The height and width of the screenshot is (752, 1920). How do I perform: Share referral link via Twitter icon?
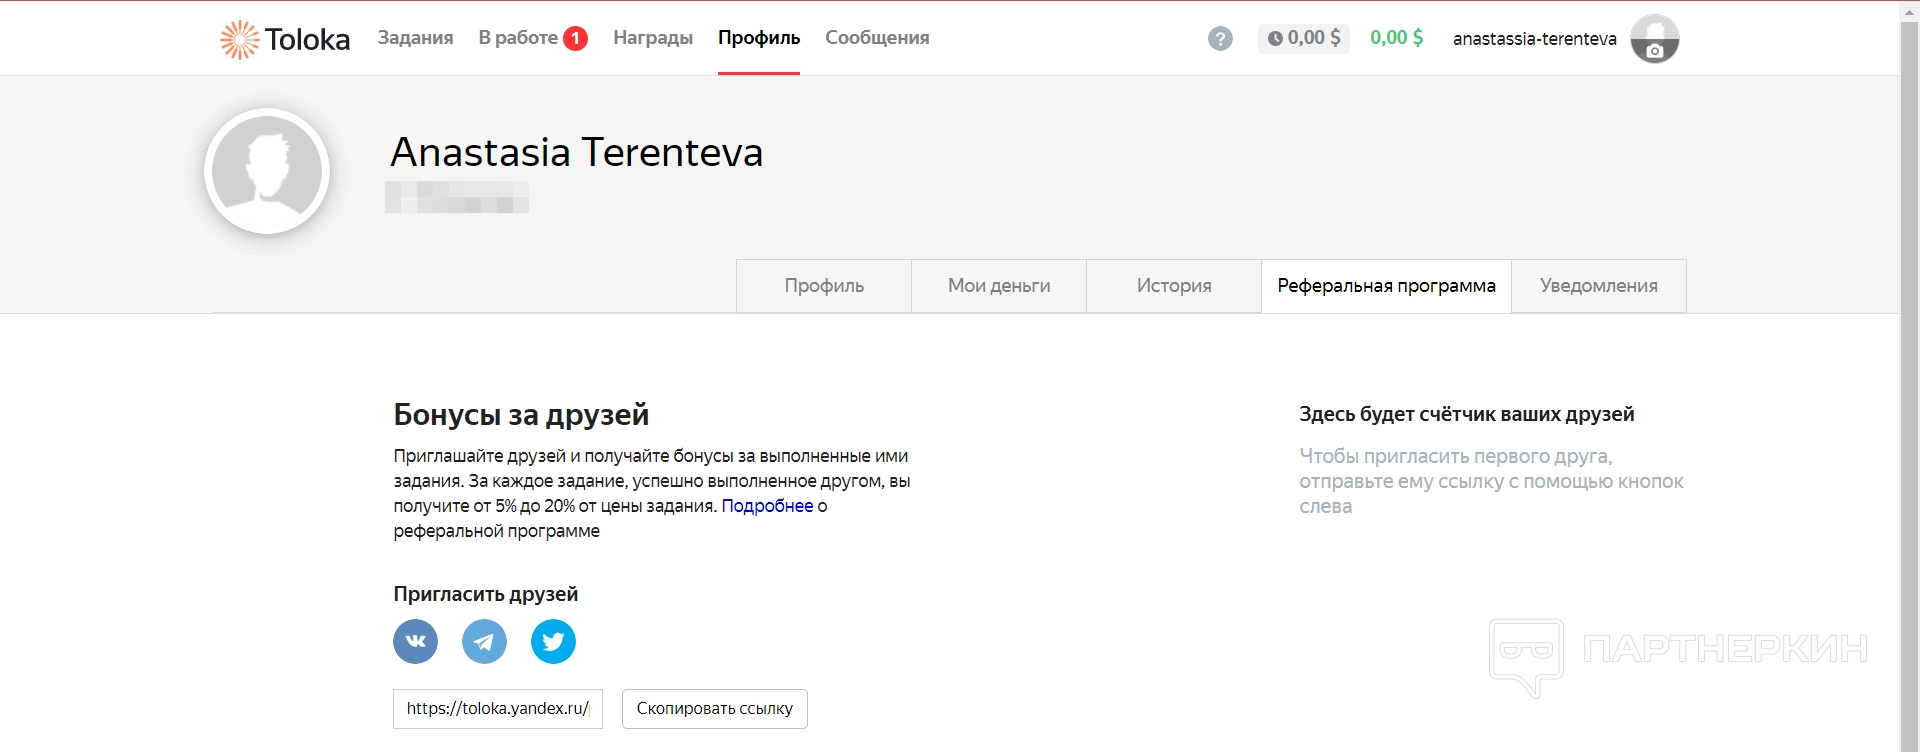pyautogui.click(x=553, y=641)
